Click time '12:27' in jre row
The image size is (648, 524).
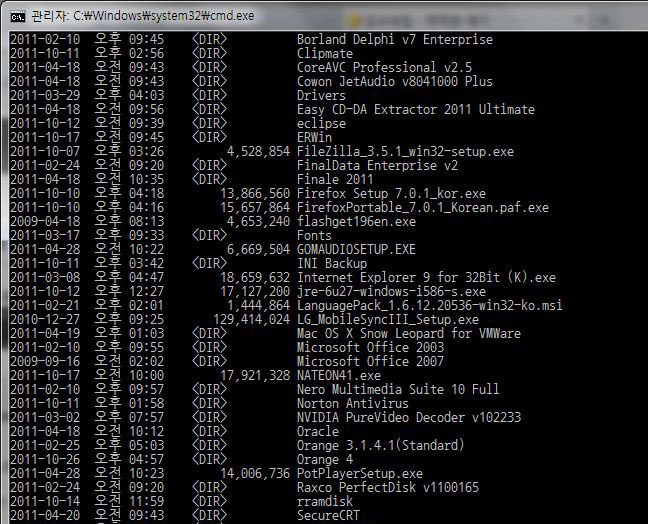(146, 292)
